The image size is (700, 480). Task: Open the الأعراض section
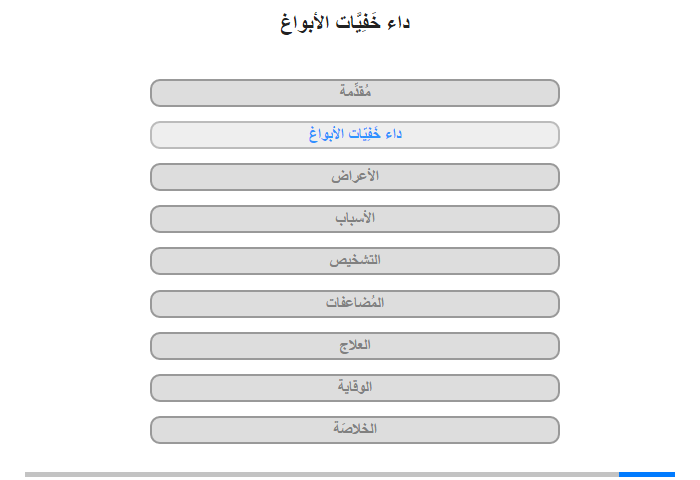[x=354, y=177]
